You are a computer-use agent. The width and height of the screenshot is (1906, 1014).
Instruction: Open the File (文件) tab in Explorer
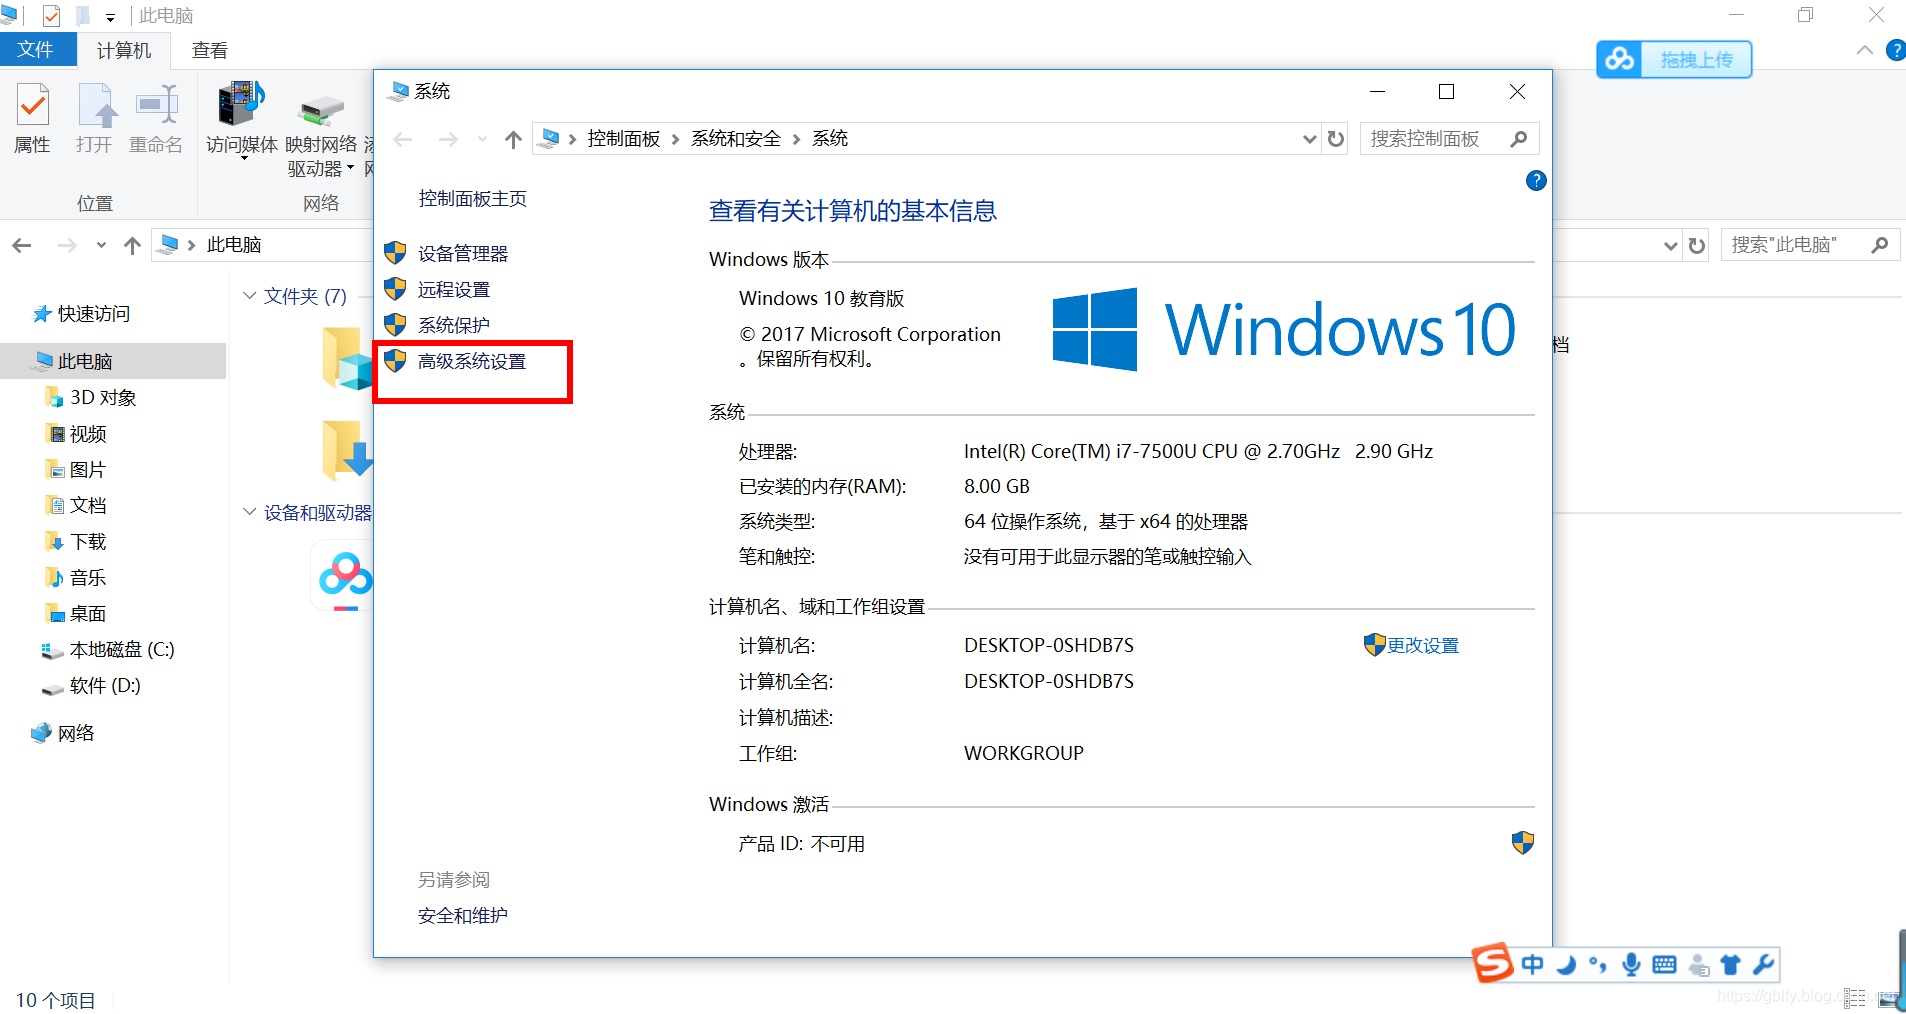point(37,50)
